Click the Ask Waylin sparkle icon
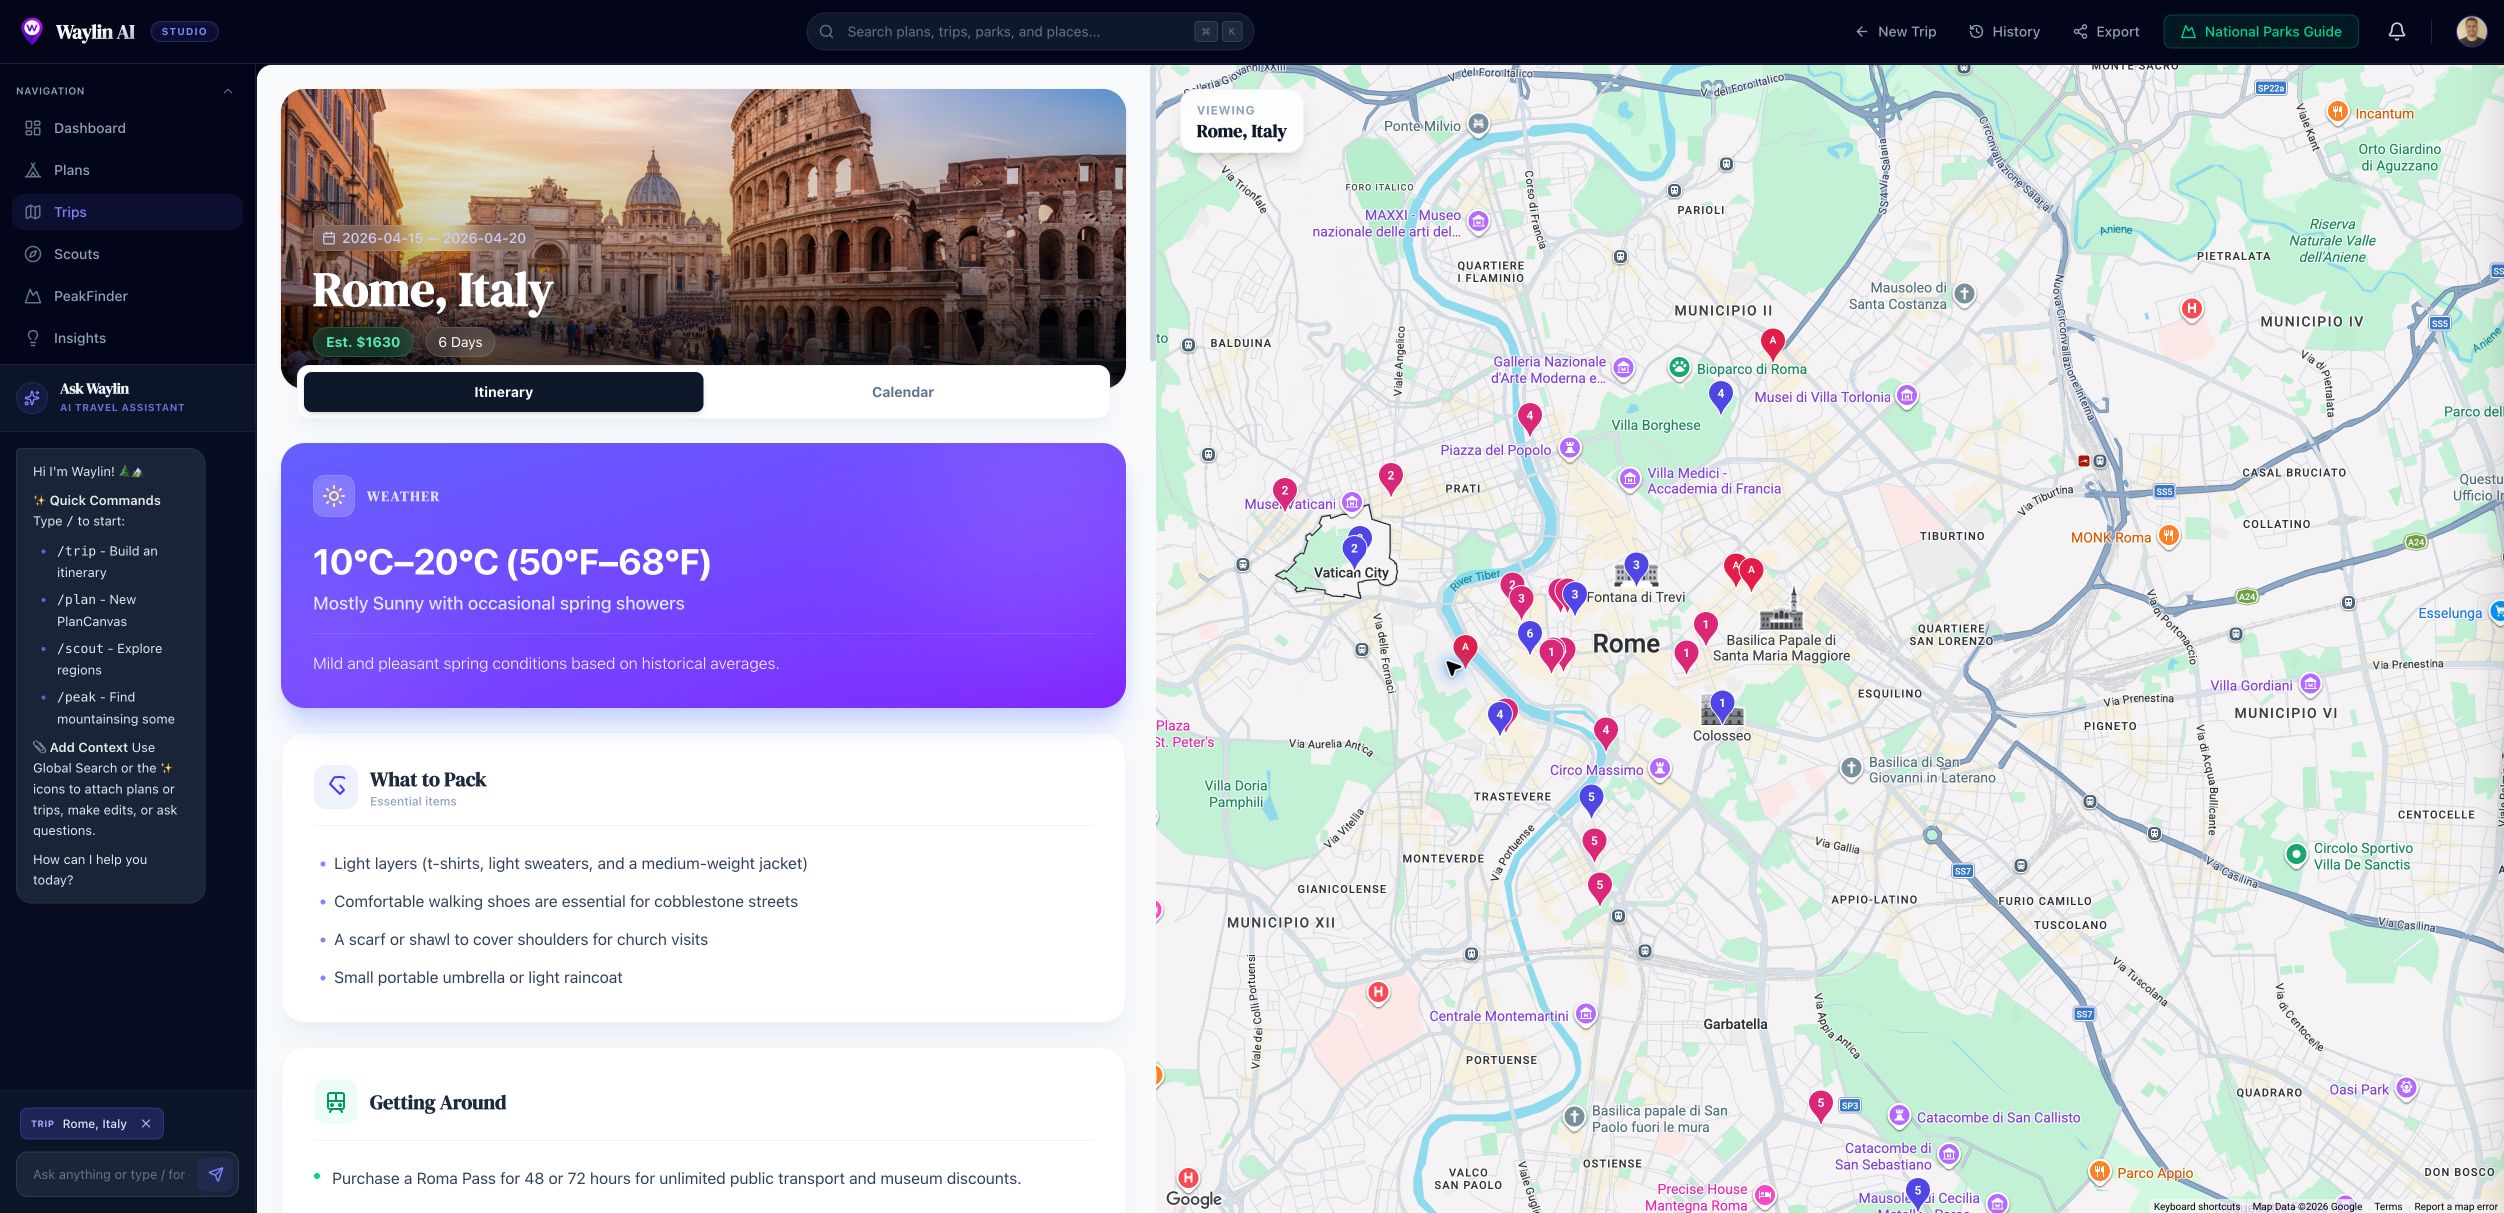Screen dimensions: 2504x1213 click(32, 397)
